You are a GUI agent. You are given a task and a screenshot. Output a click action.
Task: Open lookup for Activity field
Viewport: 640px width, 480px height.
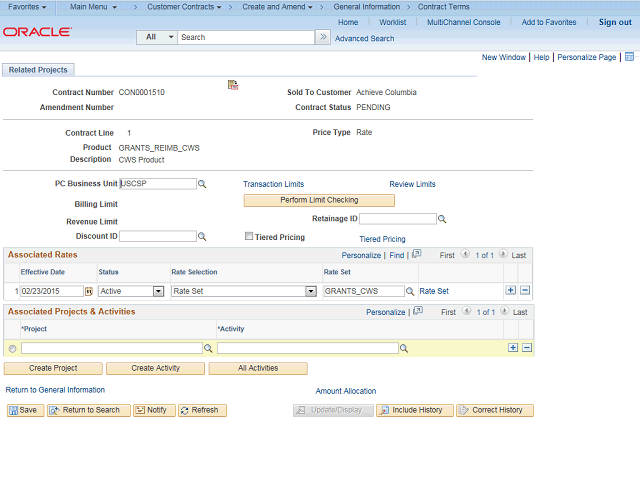[404, 348]
